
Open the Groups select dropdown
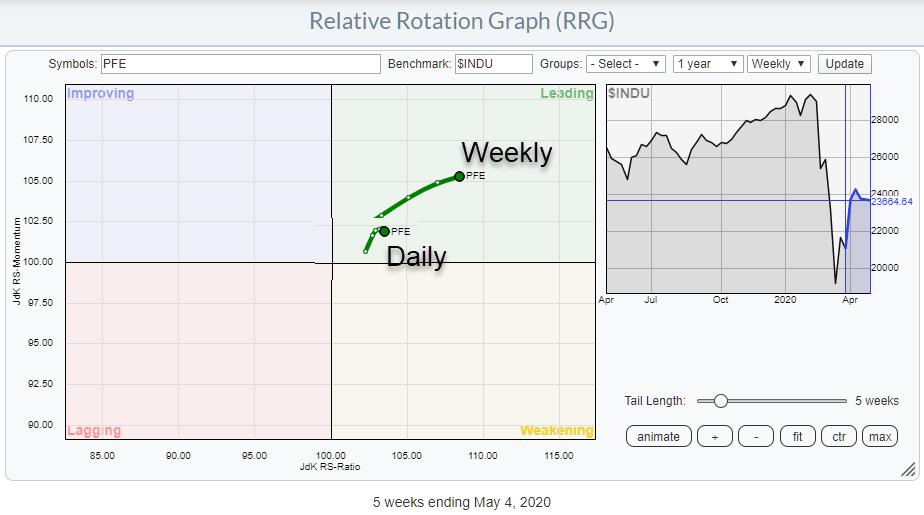click(625, 64)
